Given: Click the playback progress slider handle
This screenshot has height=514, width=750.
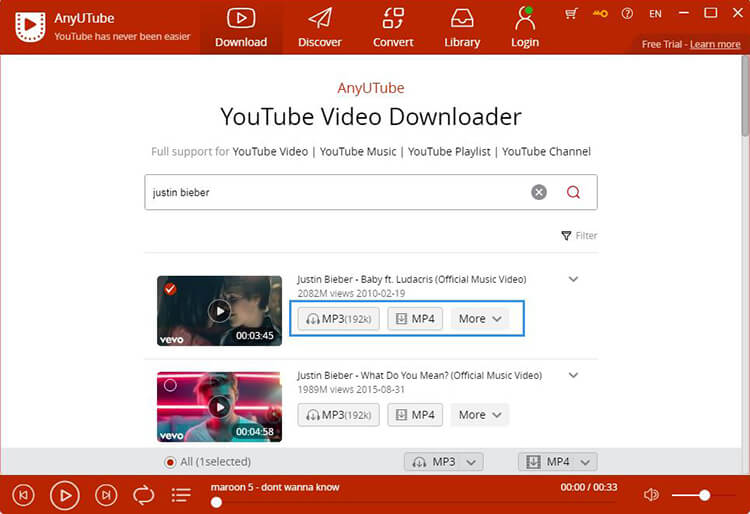Looking at the screenshot, I should tap(216, 502).
